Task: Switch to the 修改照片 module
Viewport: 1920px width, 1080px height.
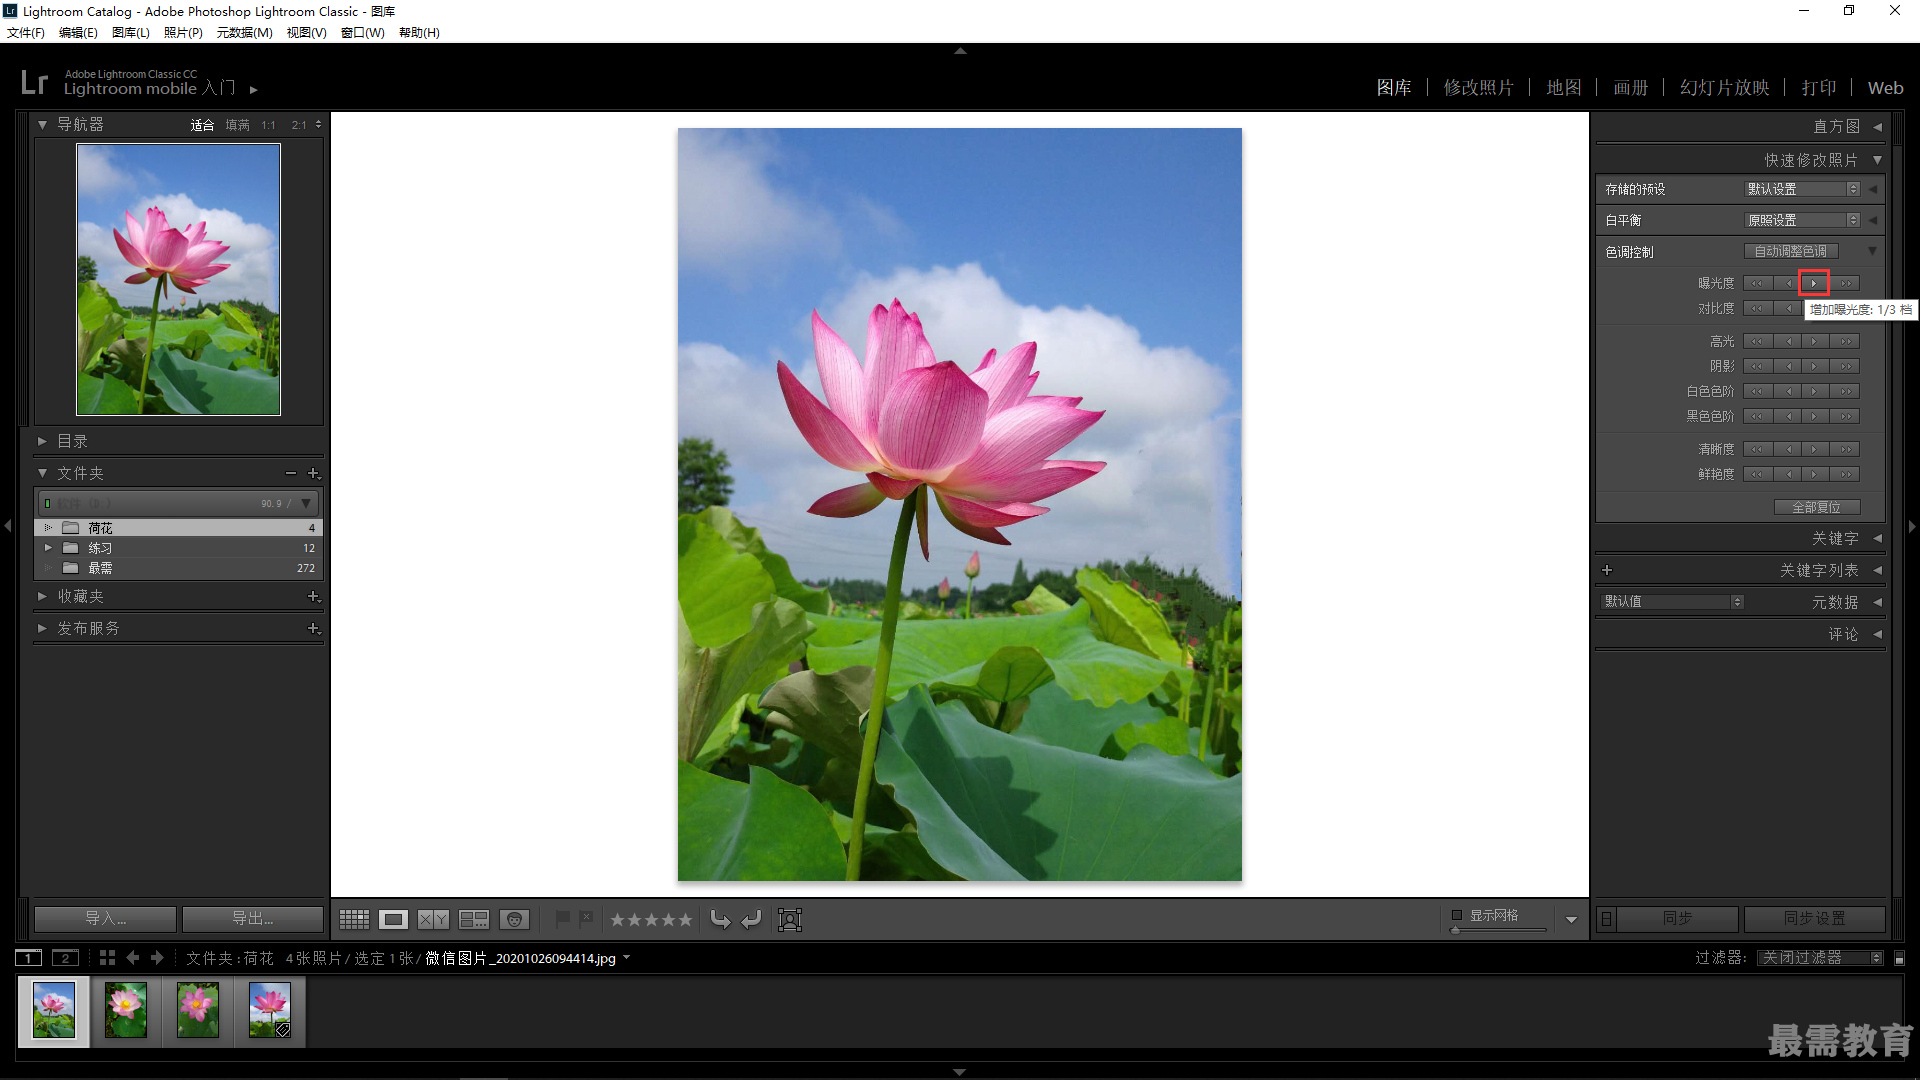Action: click(1479, 88)
